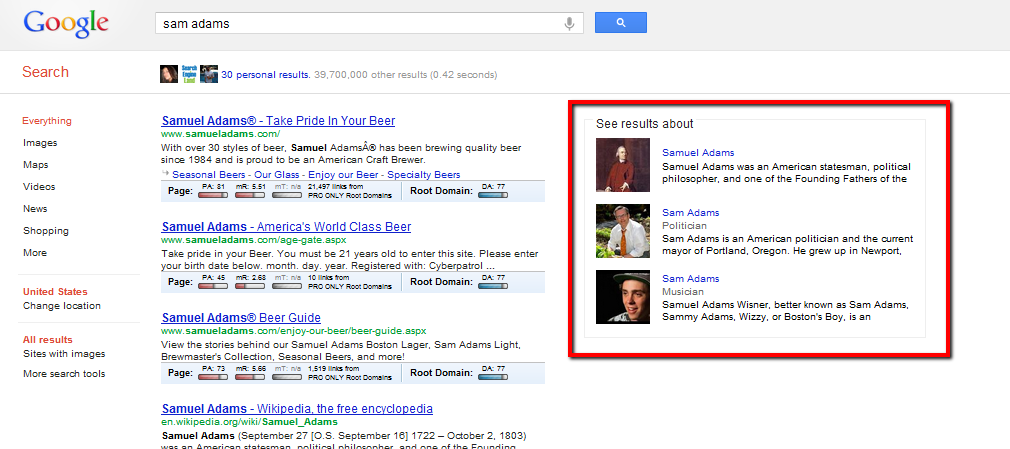Click the Google logo
The height and width of the screenshot is (449, 1010).
(x=66, y=24)
